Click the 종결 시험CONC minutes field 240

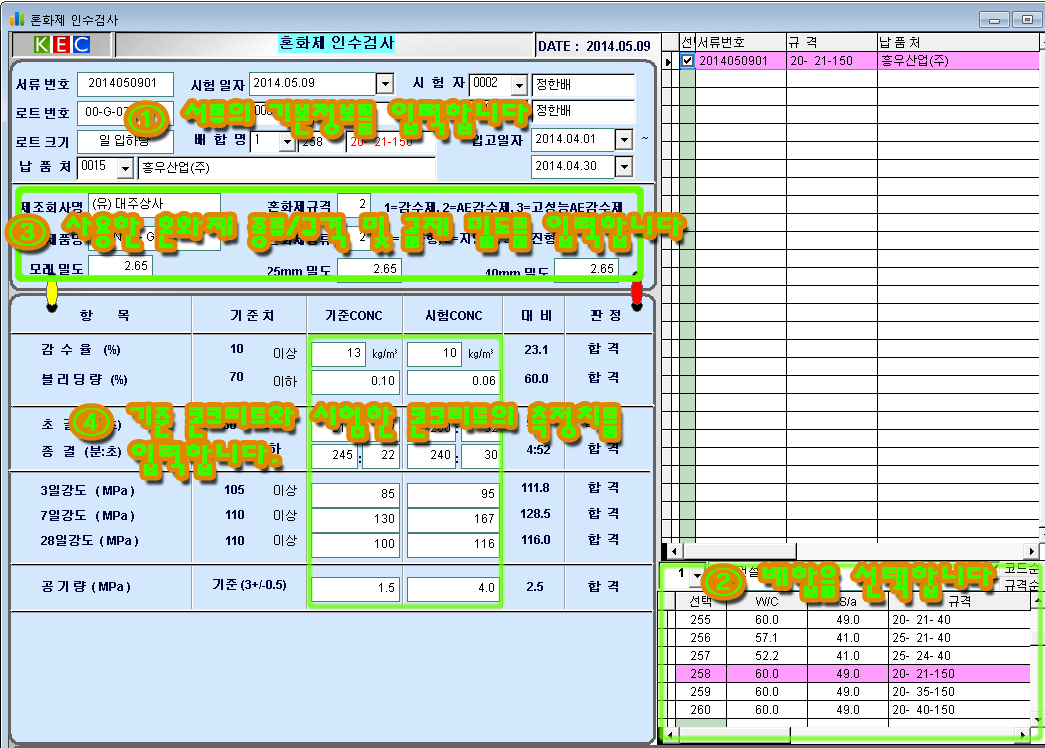[432, 455]
